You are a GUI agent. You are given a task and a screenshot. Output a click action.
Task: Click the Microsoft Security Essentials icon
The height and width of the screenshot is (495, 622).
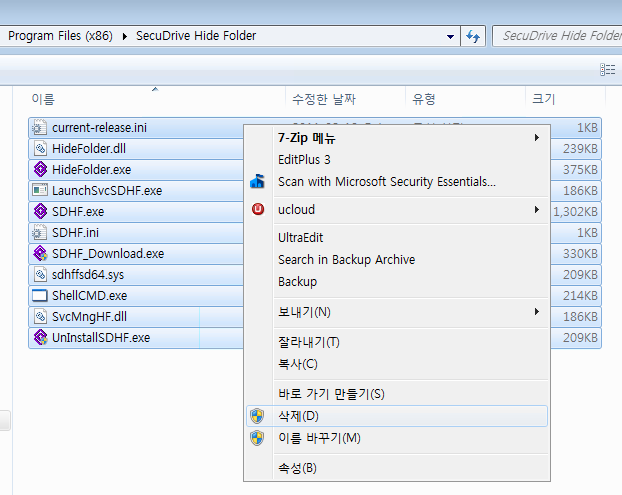coord(257,181)
